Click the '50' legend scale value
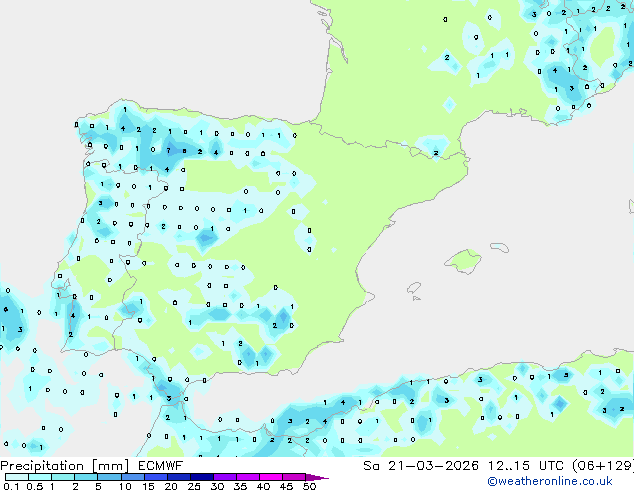This screenshot has height=490, width=634. (x=309, y=486)
